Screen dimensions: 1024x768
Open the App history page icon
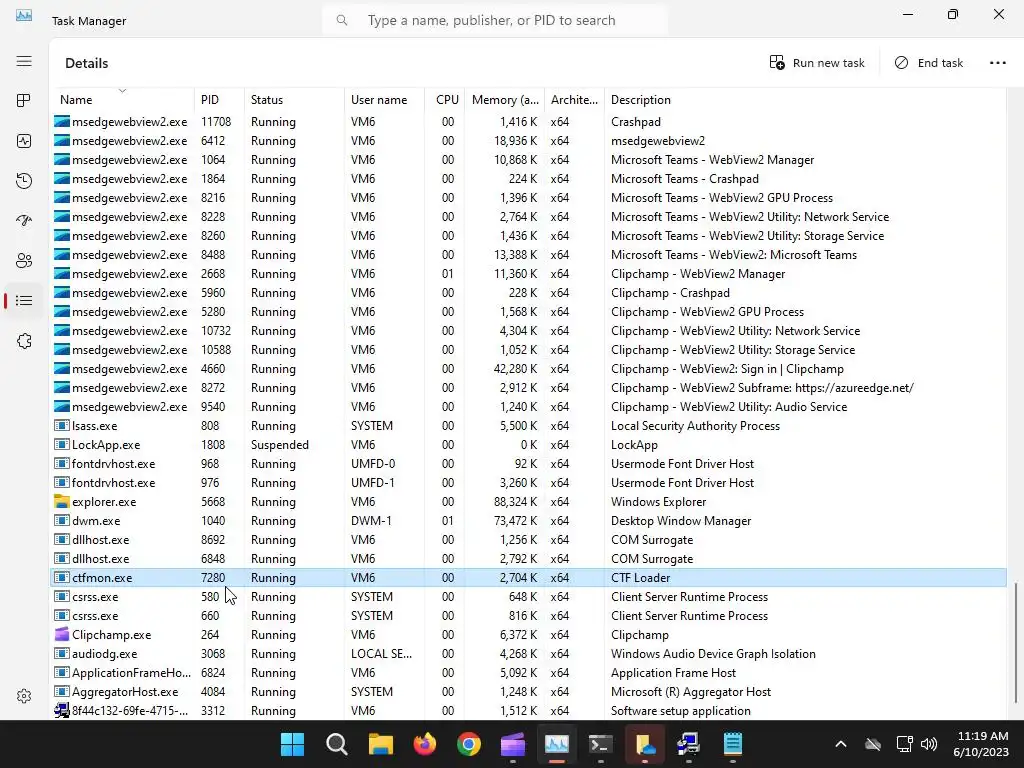[24, 181]
